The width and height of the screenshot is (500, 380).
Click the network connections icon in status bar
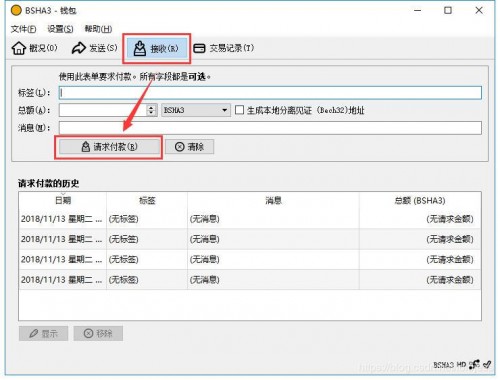(x=474, y=365)
